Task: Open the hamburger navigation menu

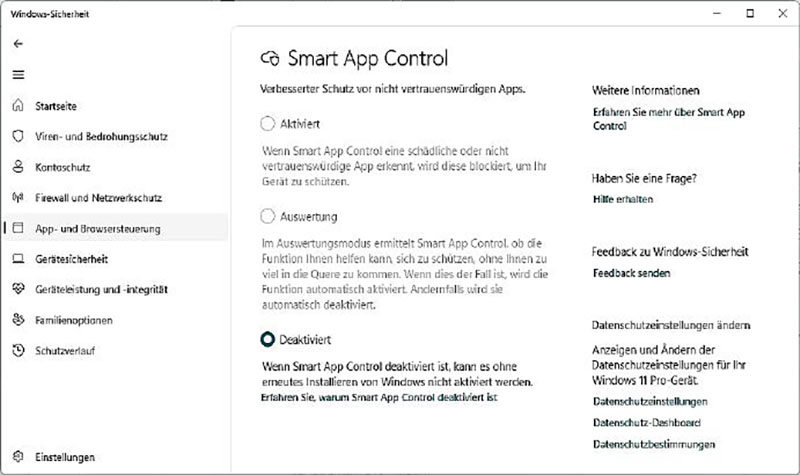Action: coord(18,75)
